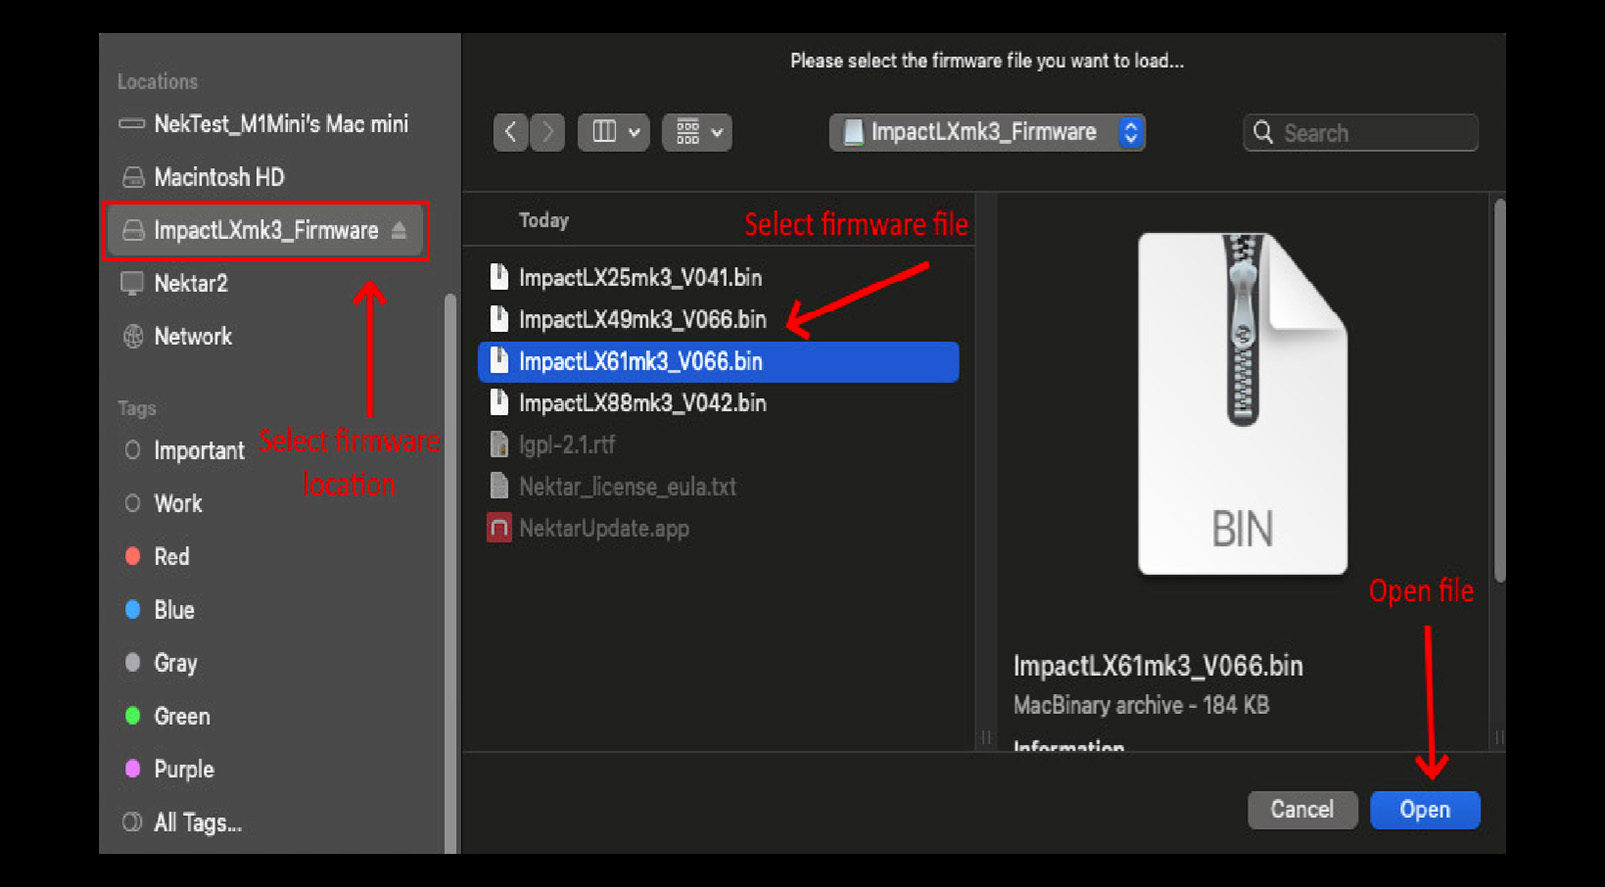
Task: Select file ImpactLX25mk3_V041.bin
Action: tap(718, 277)
